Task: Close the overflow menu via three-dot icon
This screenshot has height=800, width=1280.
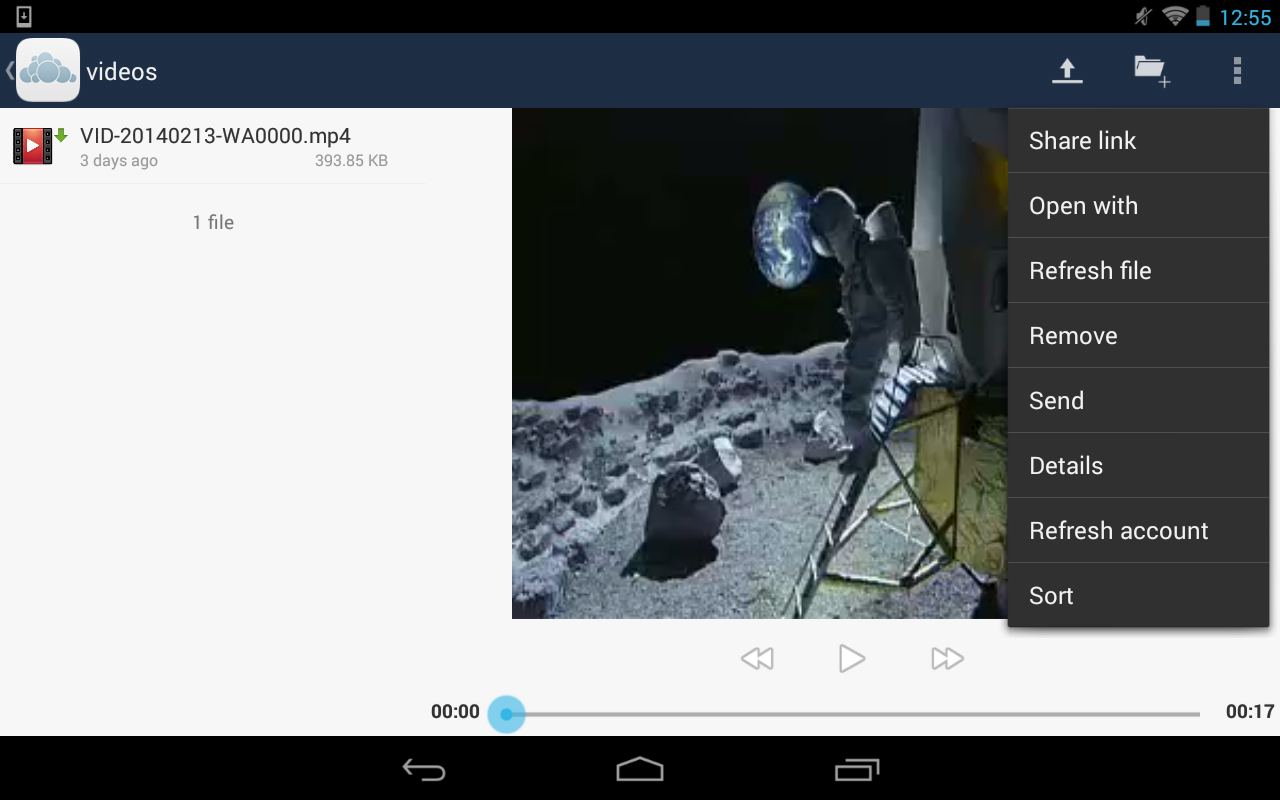Action: 1237,70
